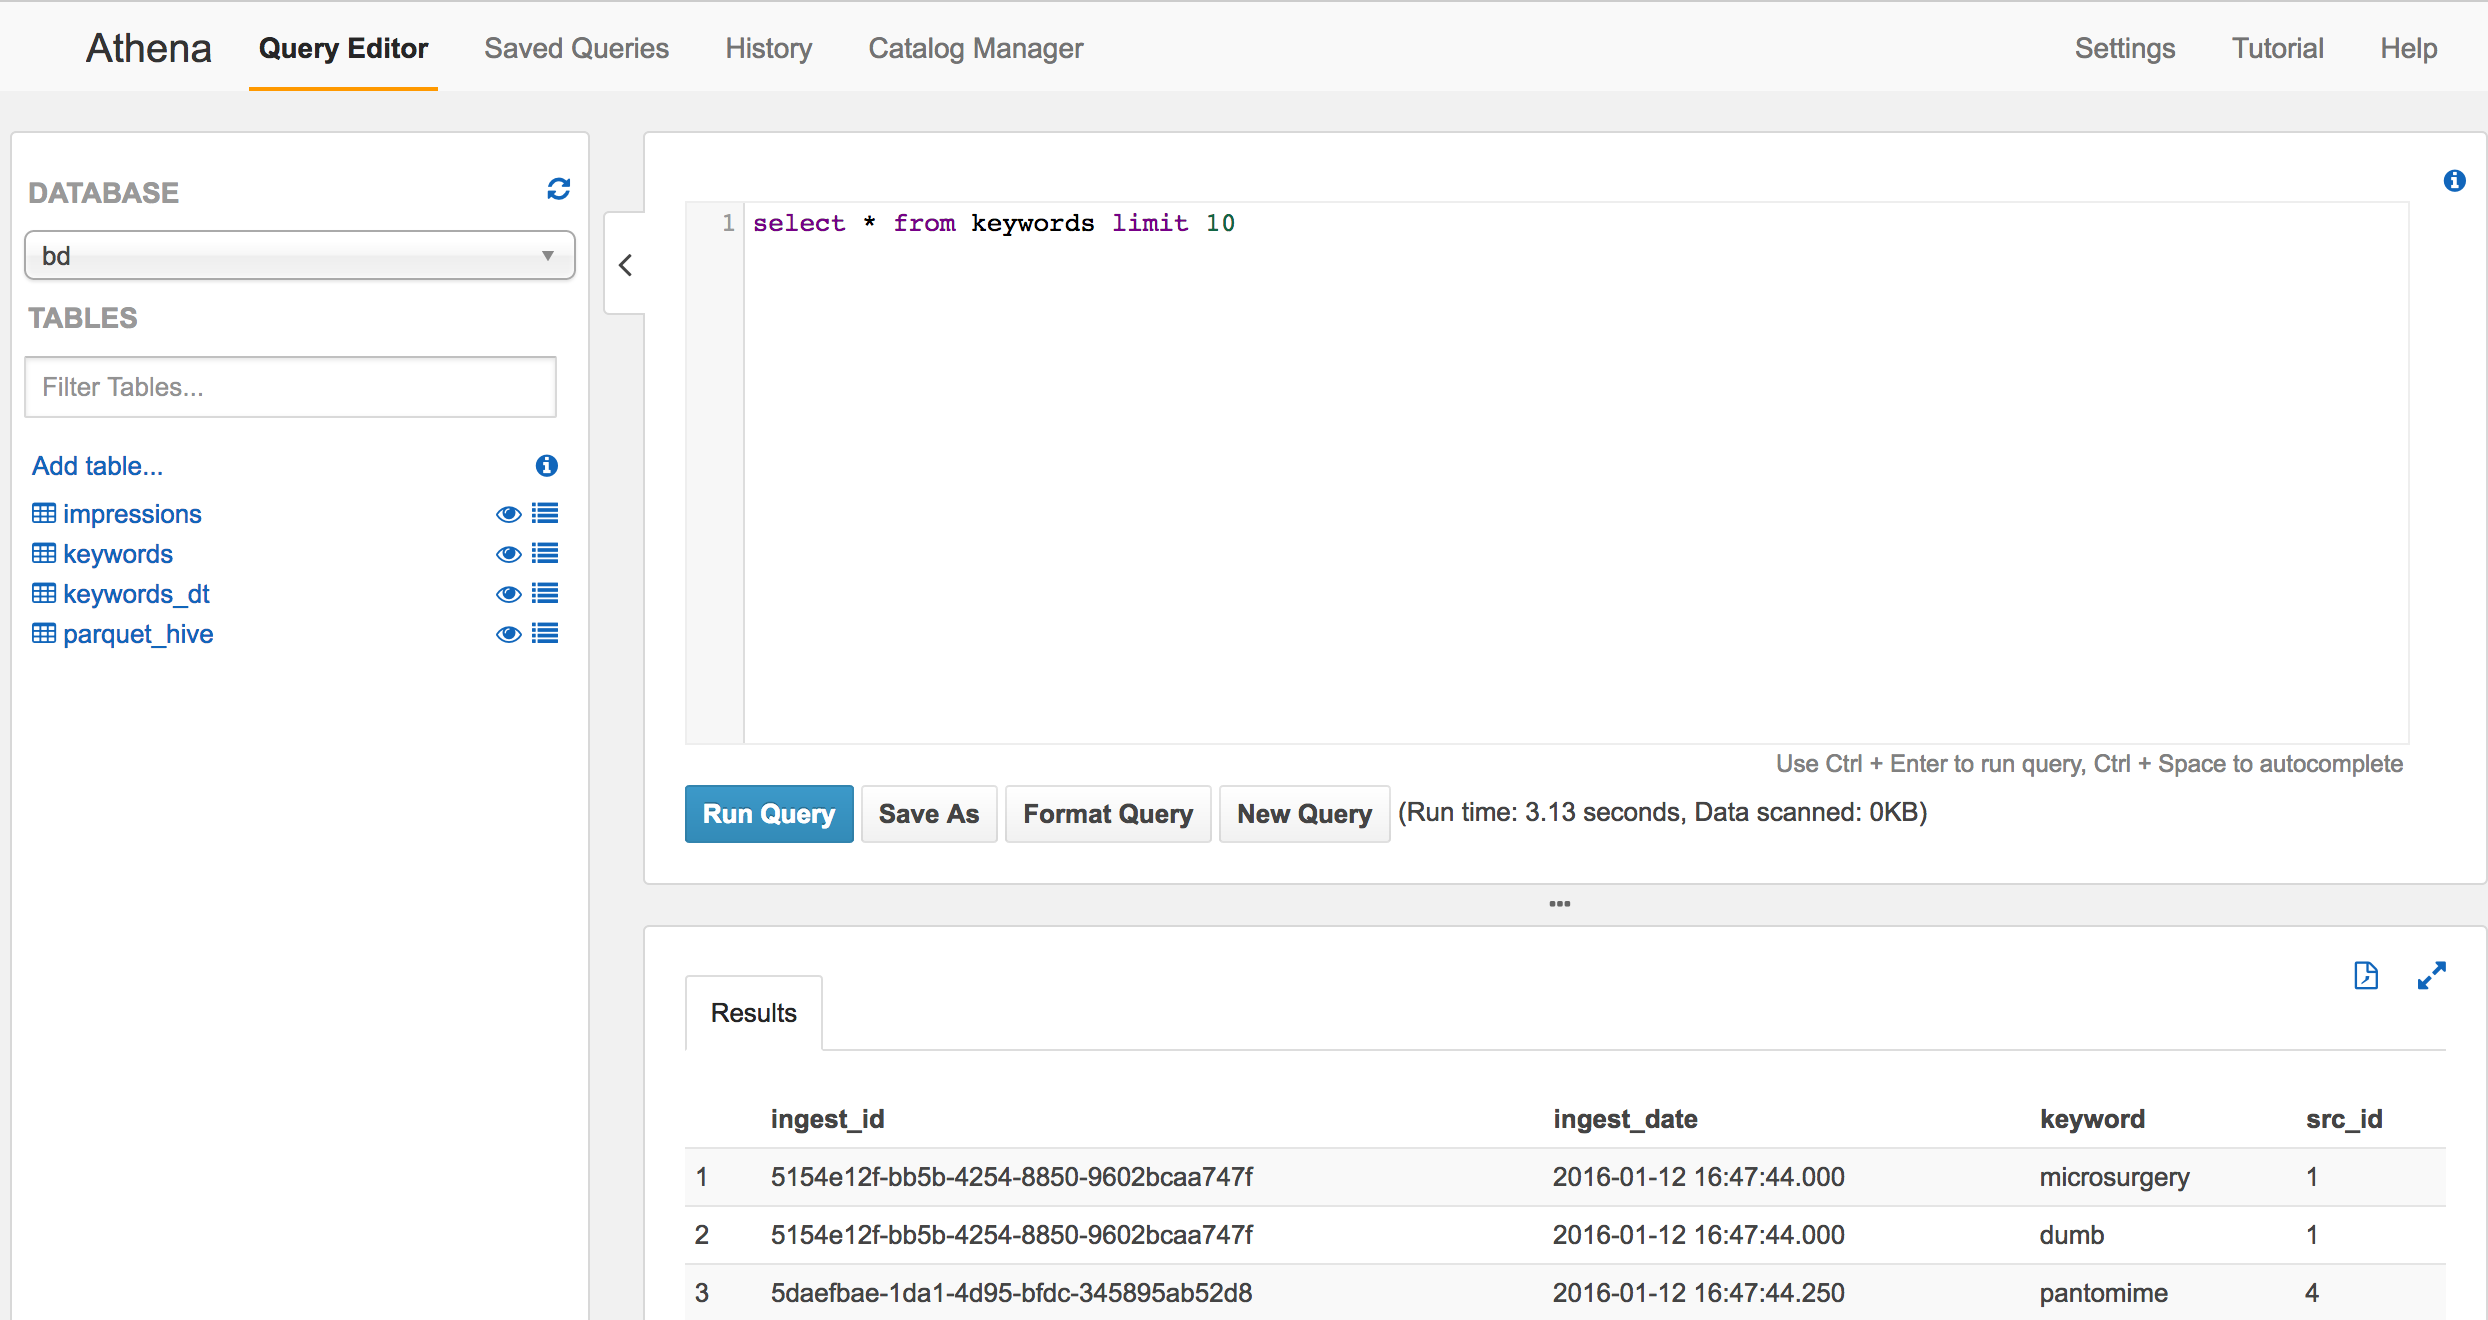Preview the impressions table with eye icon

point(508,514)
